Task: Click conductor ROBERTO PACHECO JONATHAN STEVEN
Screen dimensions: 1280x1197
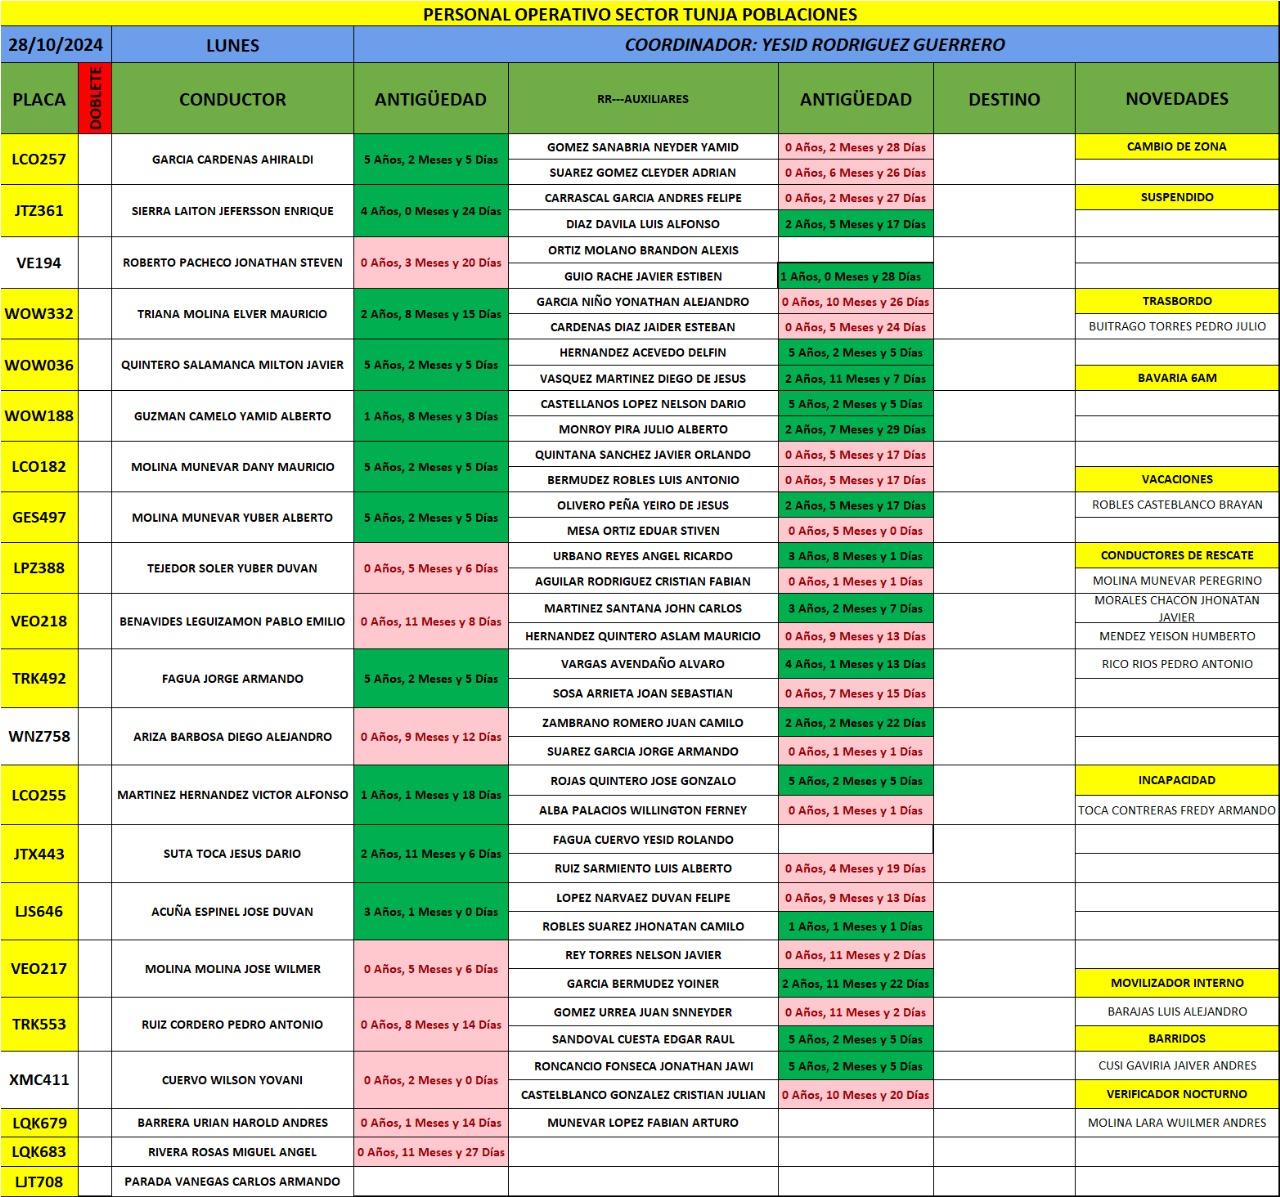Action: click(x=233, y=263)
